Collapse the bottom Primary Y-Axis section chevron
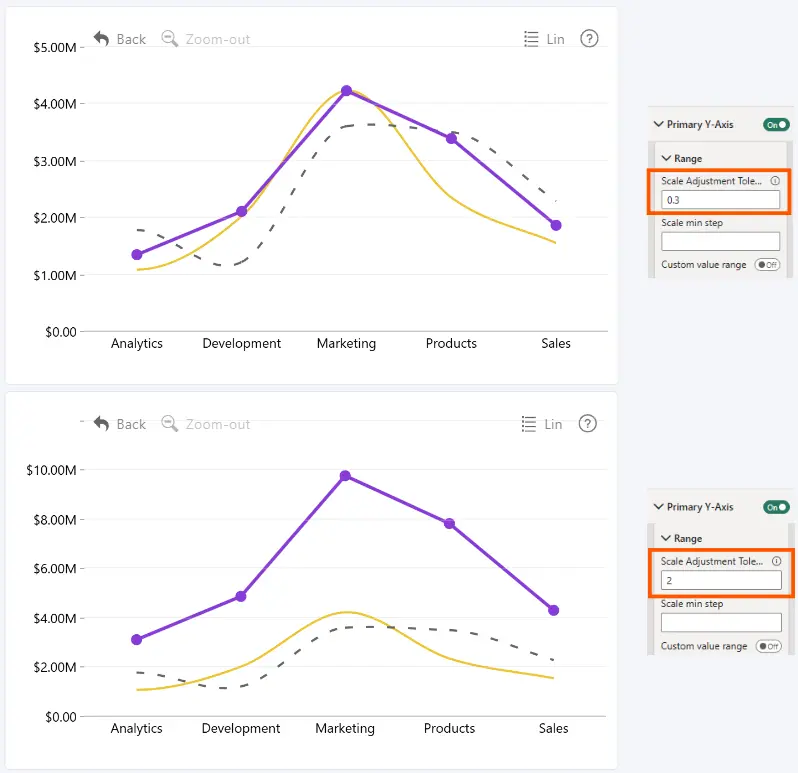The width and height of the screenshot is (798, 773). pos(659,506)
